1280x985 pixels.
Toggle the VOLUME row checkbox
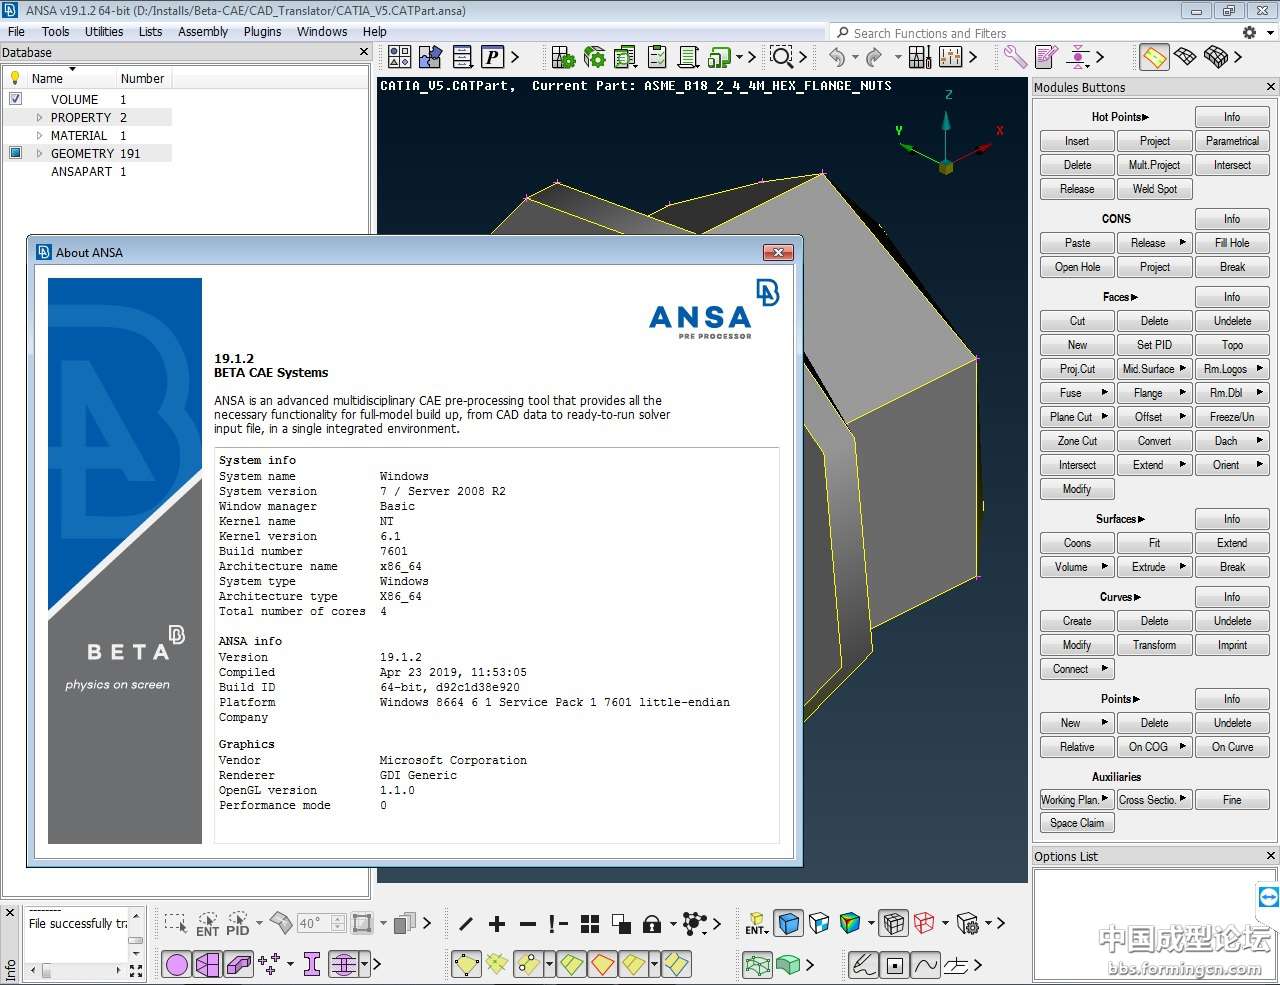15,99
